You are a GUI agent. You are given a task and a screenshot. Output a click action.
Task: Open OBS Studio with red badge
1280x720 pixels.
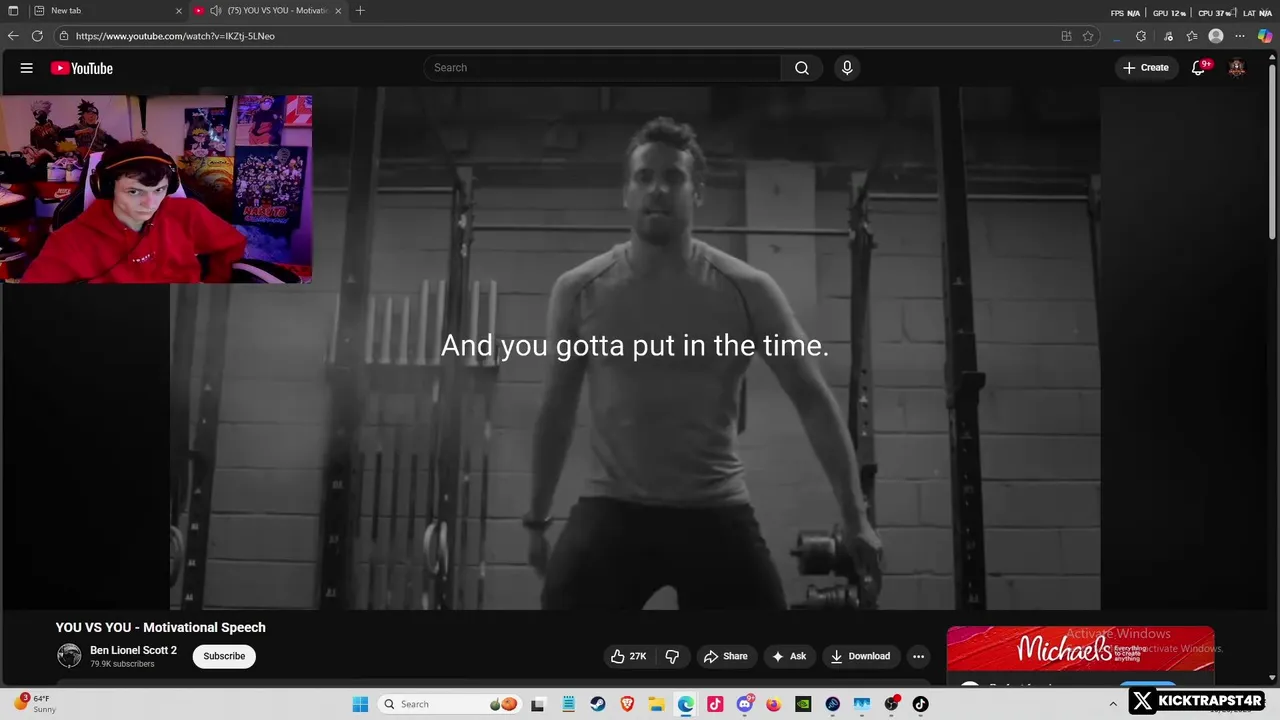[892, 704]
